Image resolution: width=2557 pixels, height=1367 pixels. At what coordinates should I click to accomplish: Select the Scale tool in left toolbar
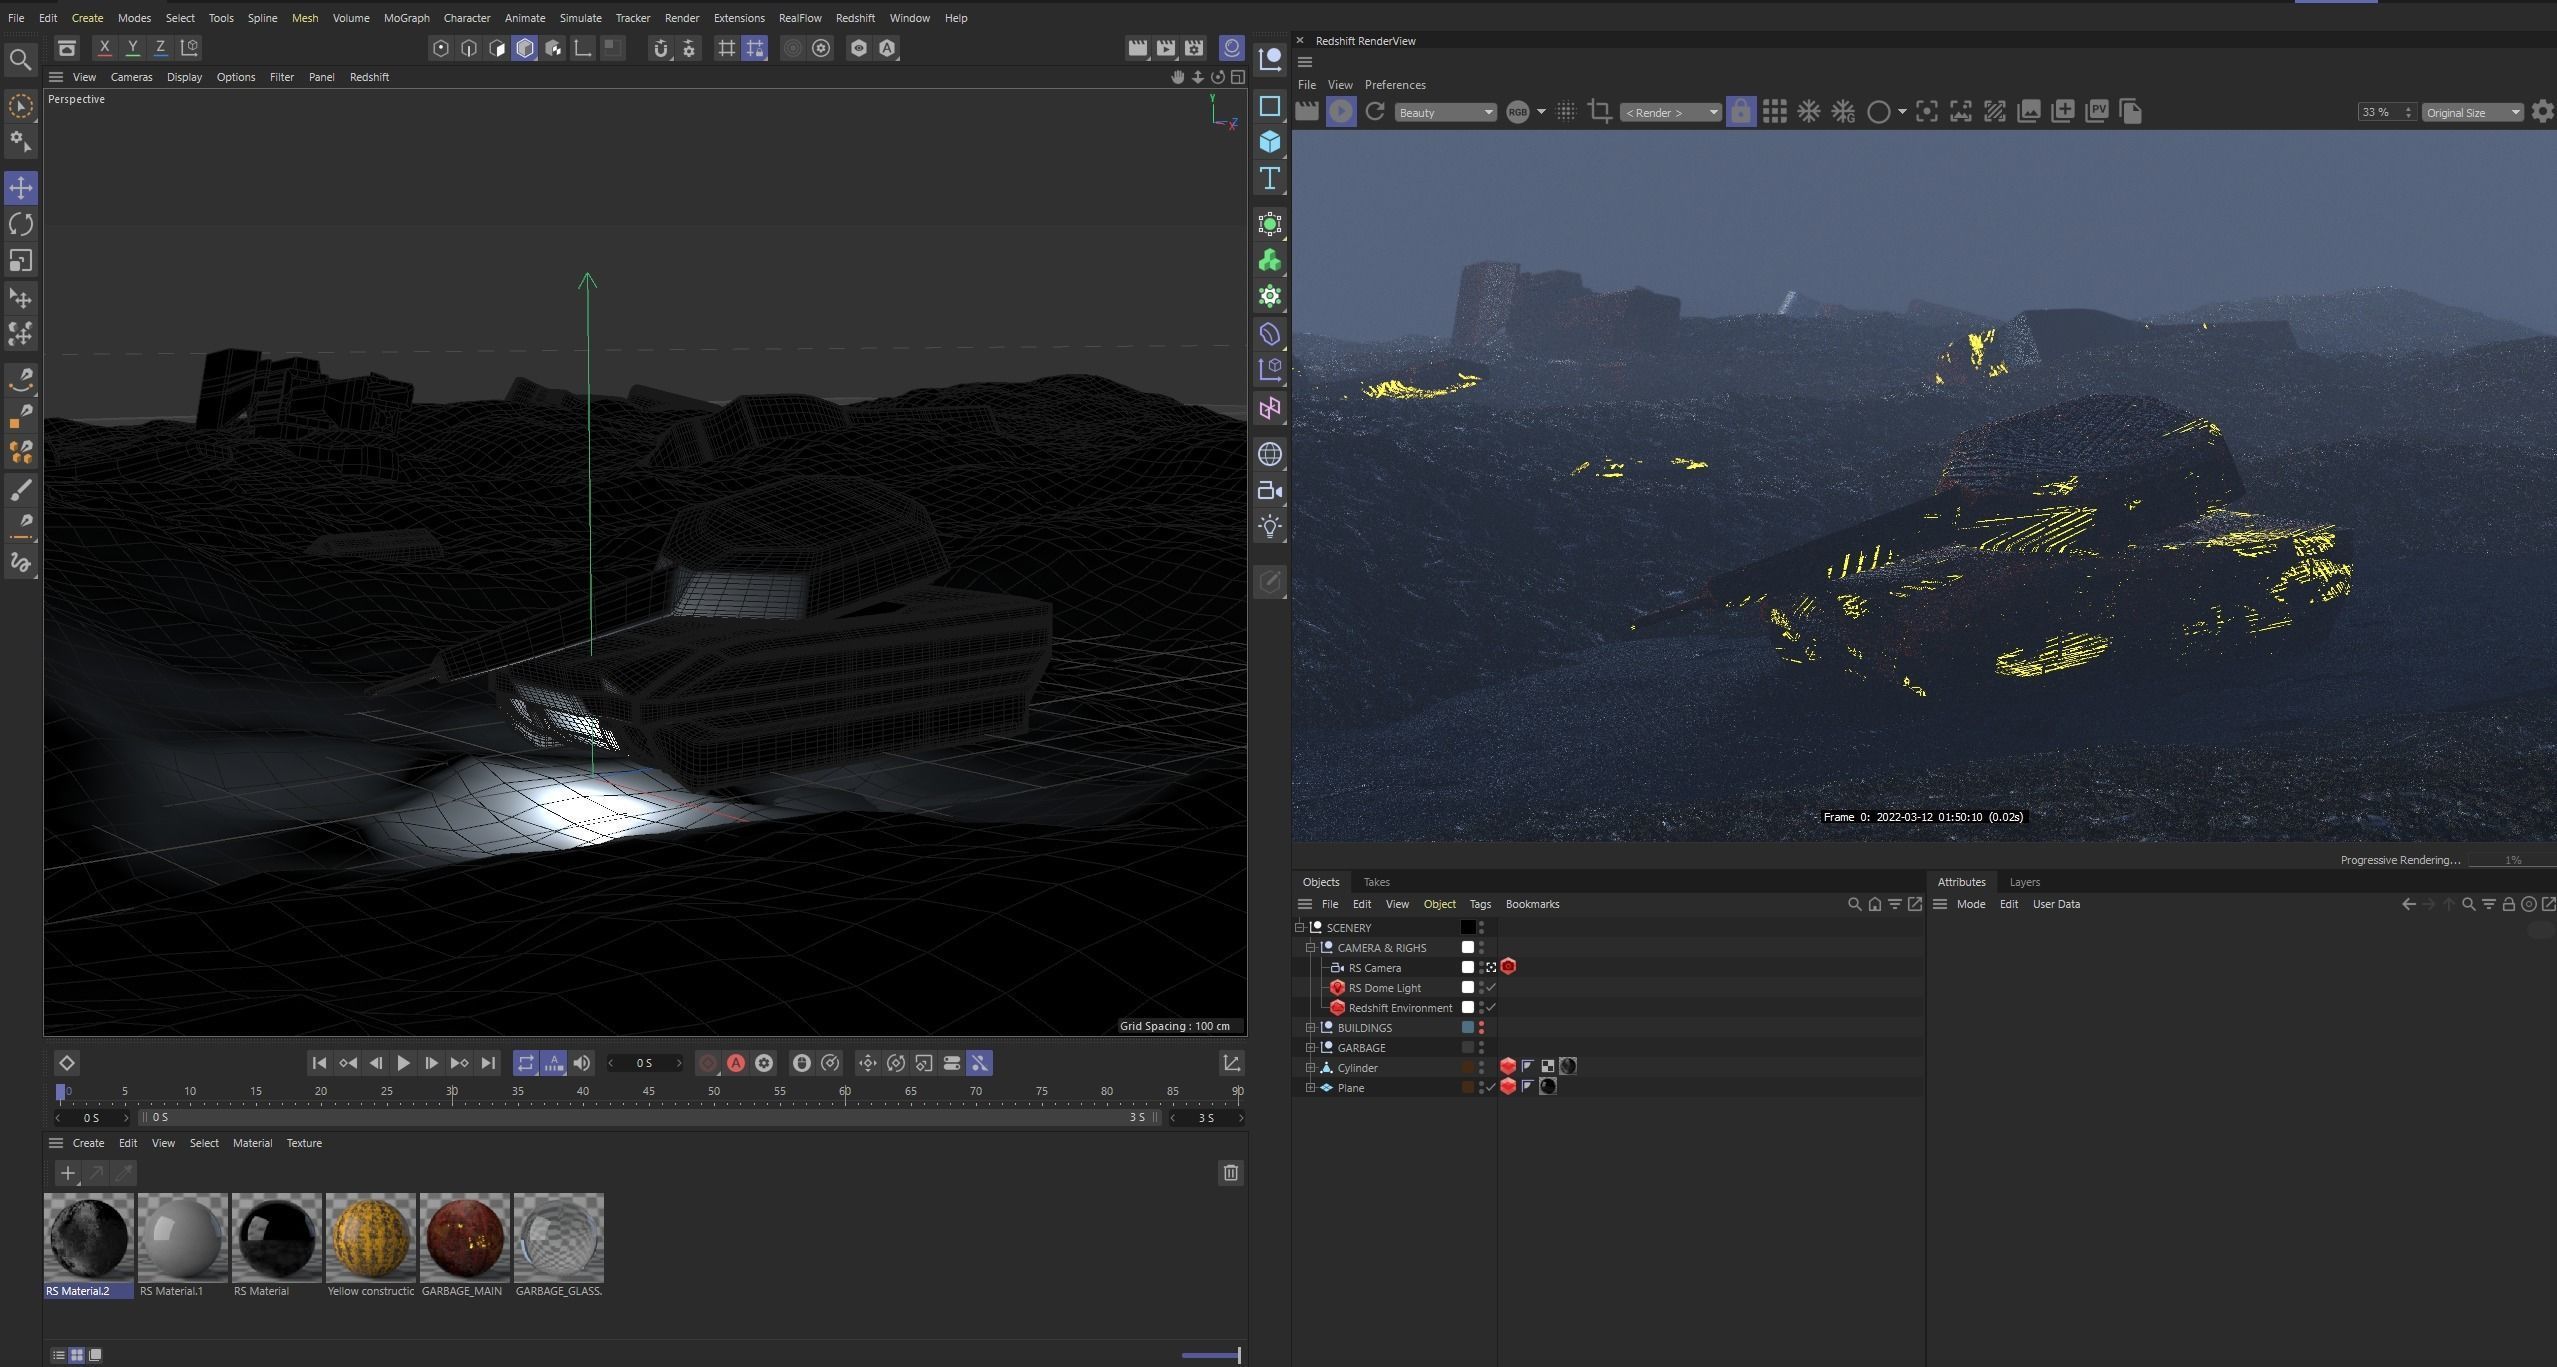tap(21, 260)
